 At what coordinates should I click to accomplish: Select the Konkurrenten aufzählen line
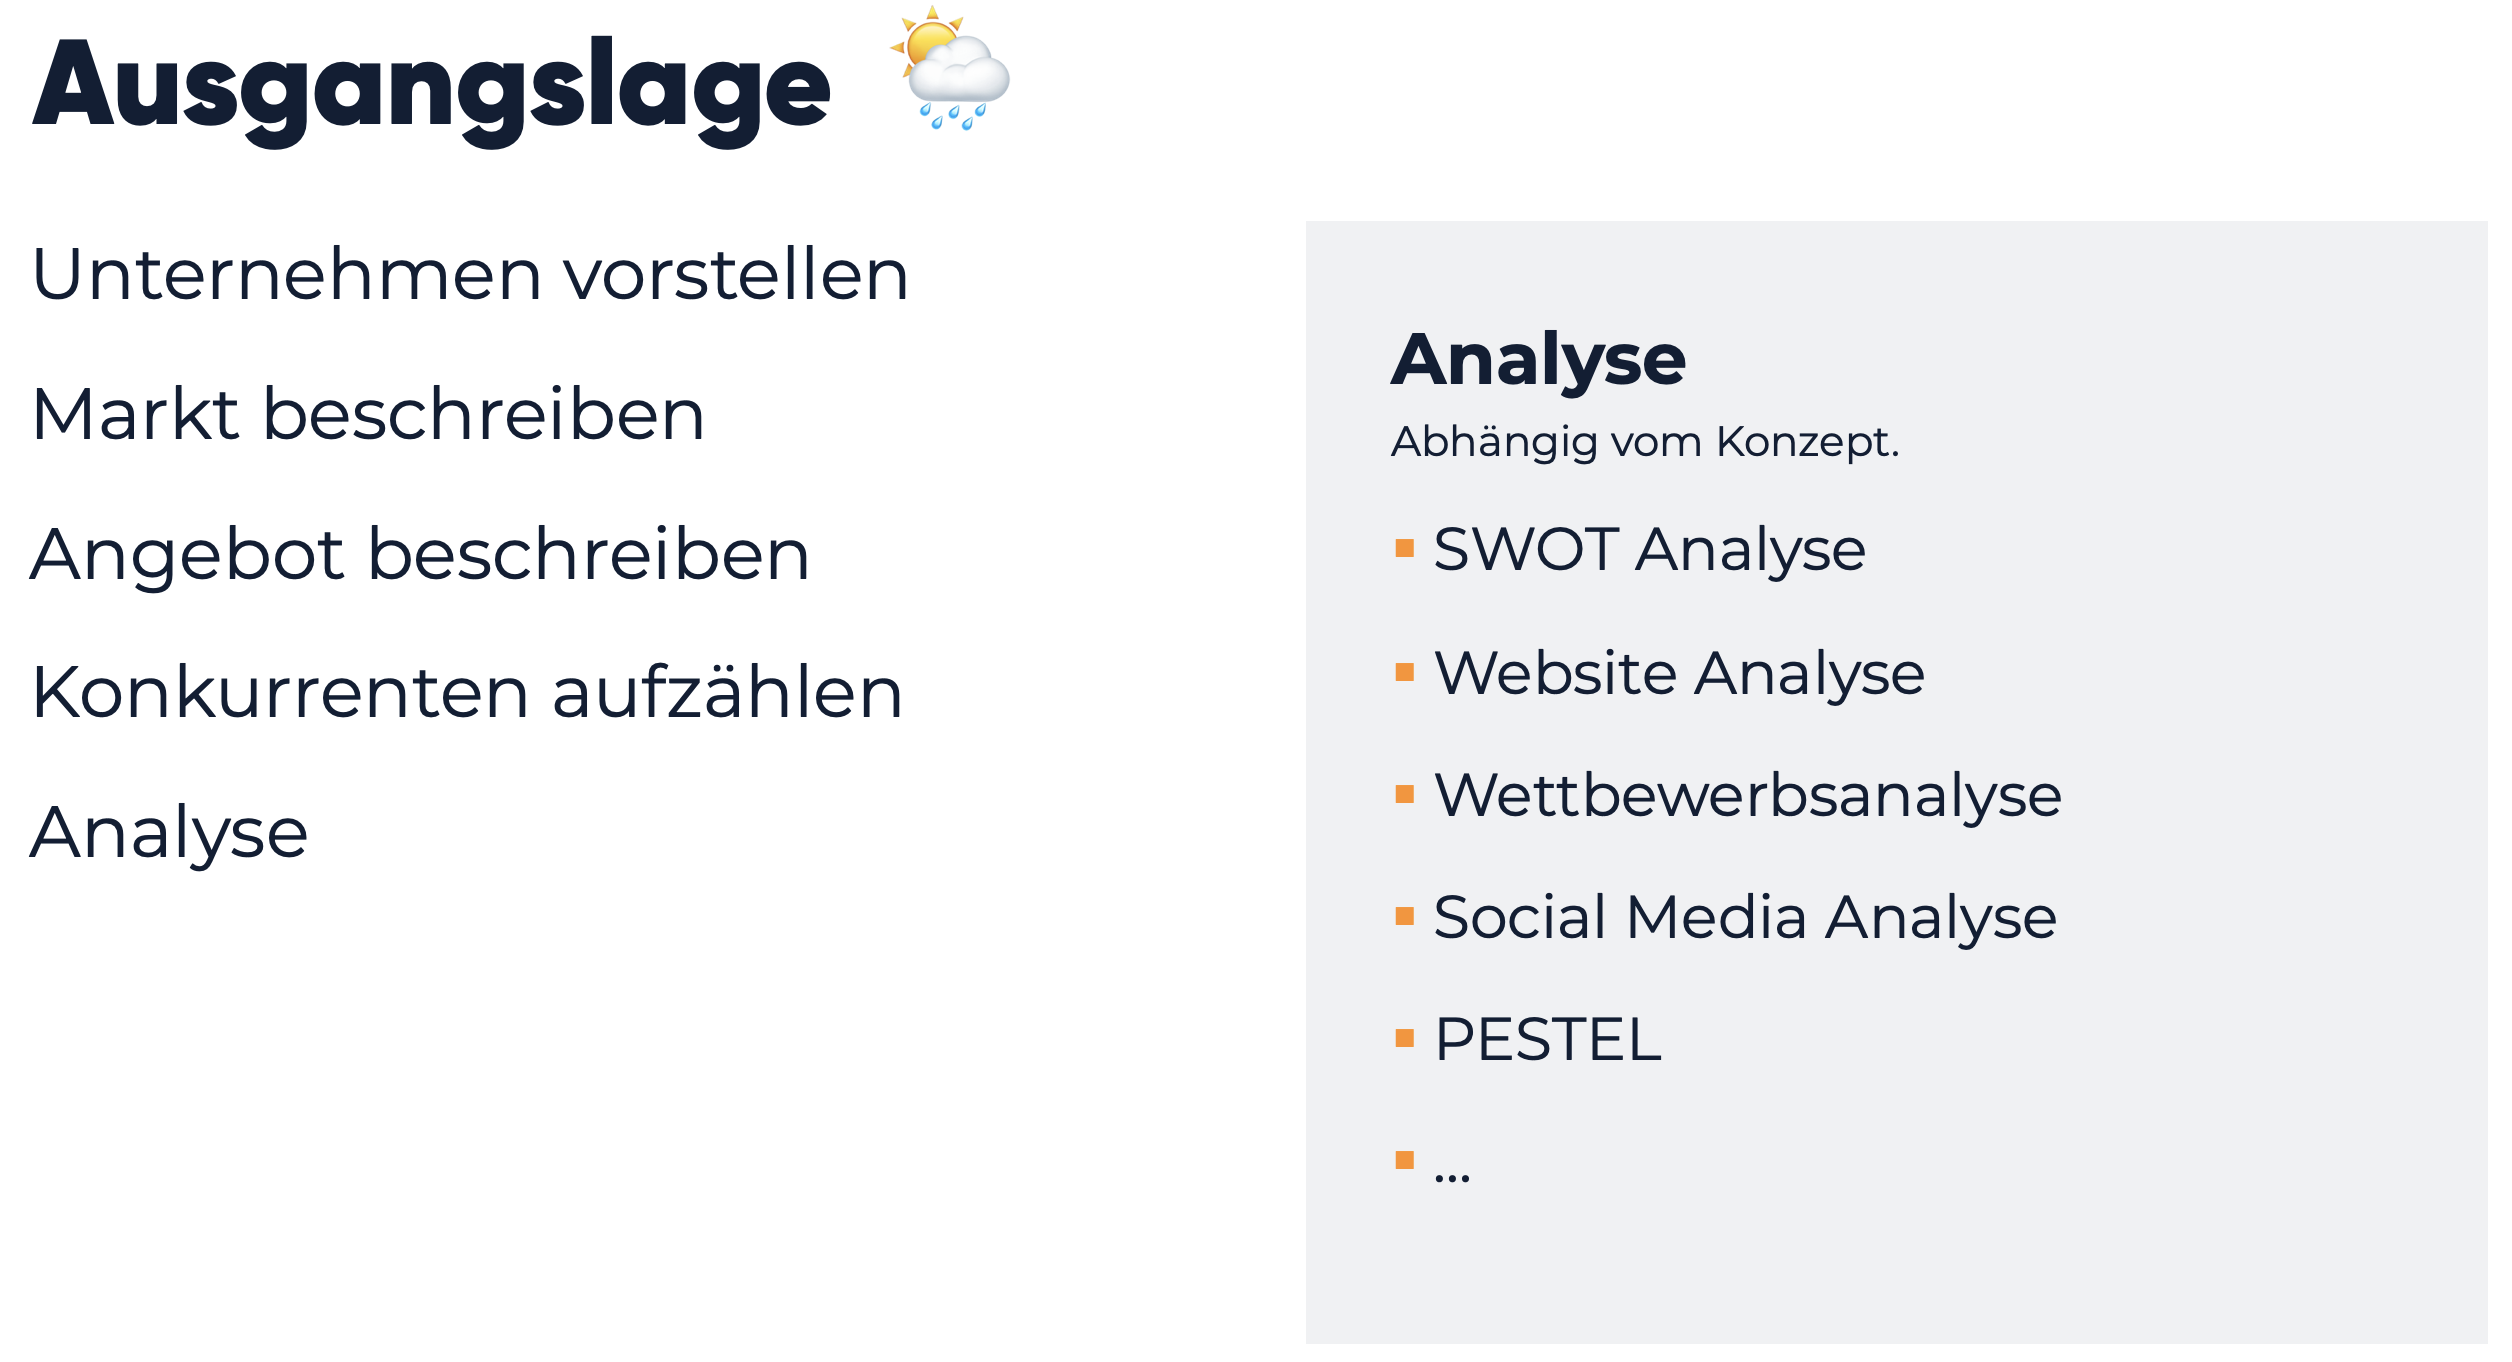pyautogui.click(x=467, y=693)
